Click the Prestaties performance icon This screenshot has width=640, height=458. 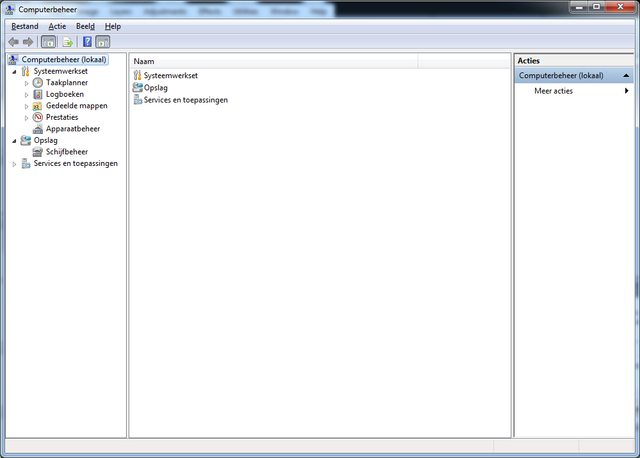pyautogui.click(x=38, y=117)
